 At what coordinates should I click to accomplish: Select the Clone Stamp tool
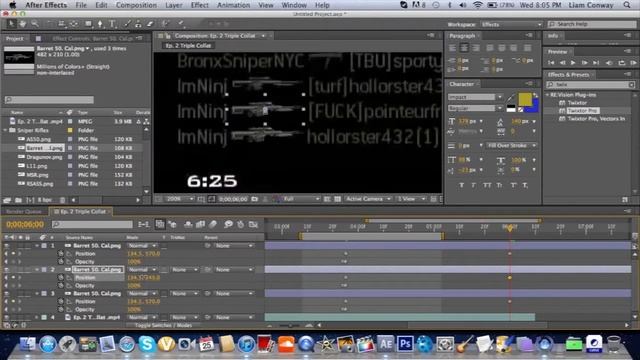point(139,24)
